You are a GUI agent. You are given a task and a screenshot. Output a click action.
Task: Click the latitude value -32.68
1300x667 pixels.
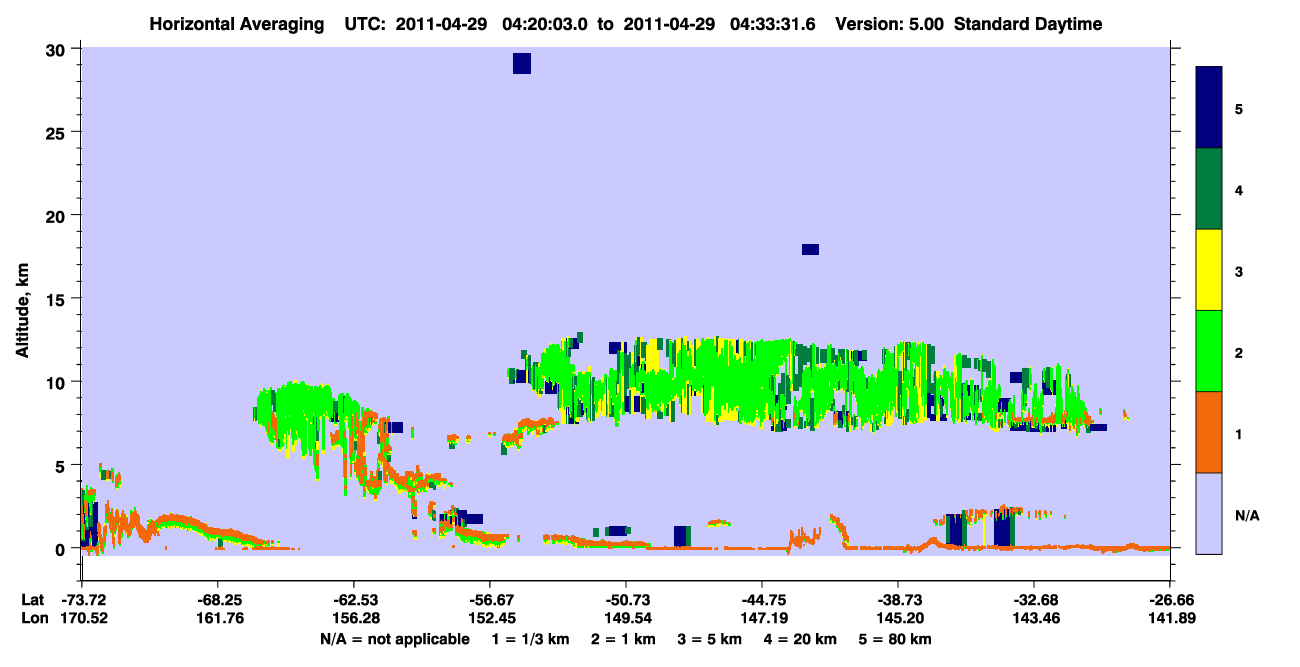coord(1033,600)
